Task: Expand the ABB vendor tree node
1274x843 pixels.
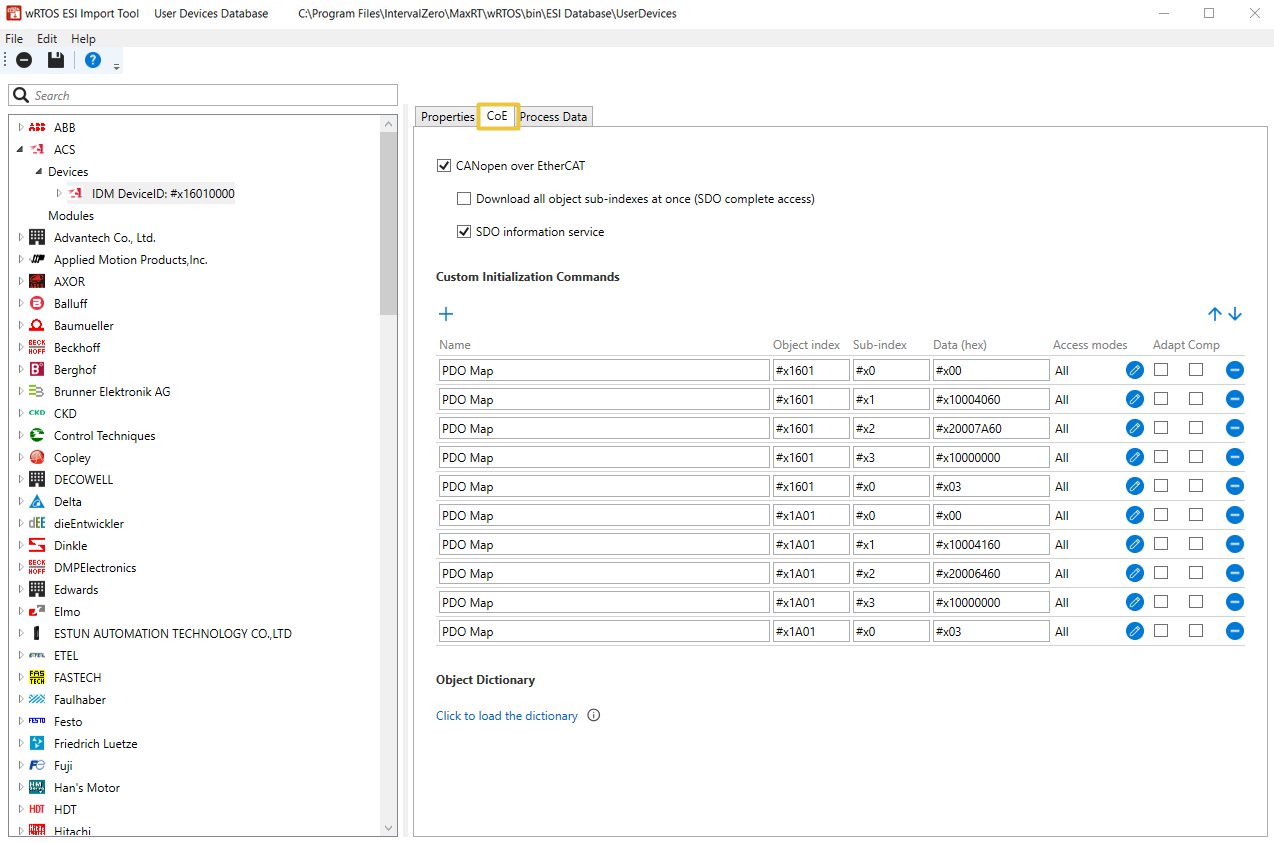Action: click(x=21, y=128)
